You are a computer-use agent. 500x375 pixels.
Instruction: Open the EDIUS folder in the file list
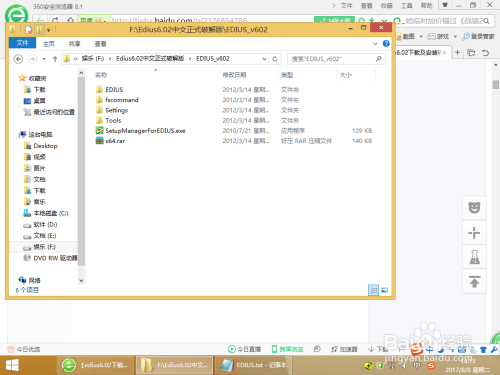[x=114, y=90]
